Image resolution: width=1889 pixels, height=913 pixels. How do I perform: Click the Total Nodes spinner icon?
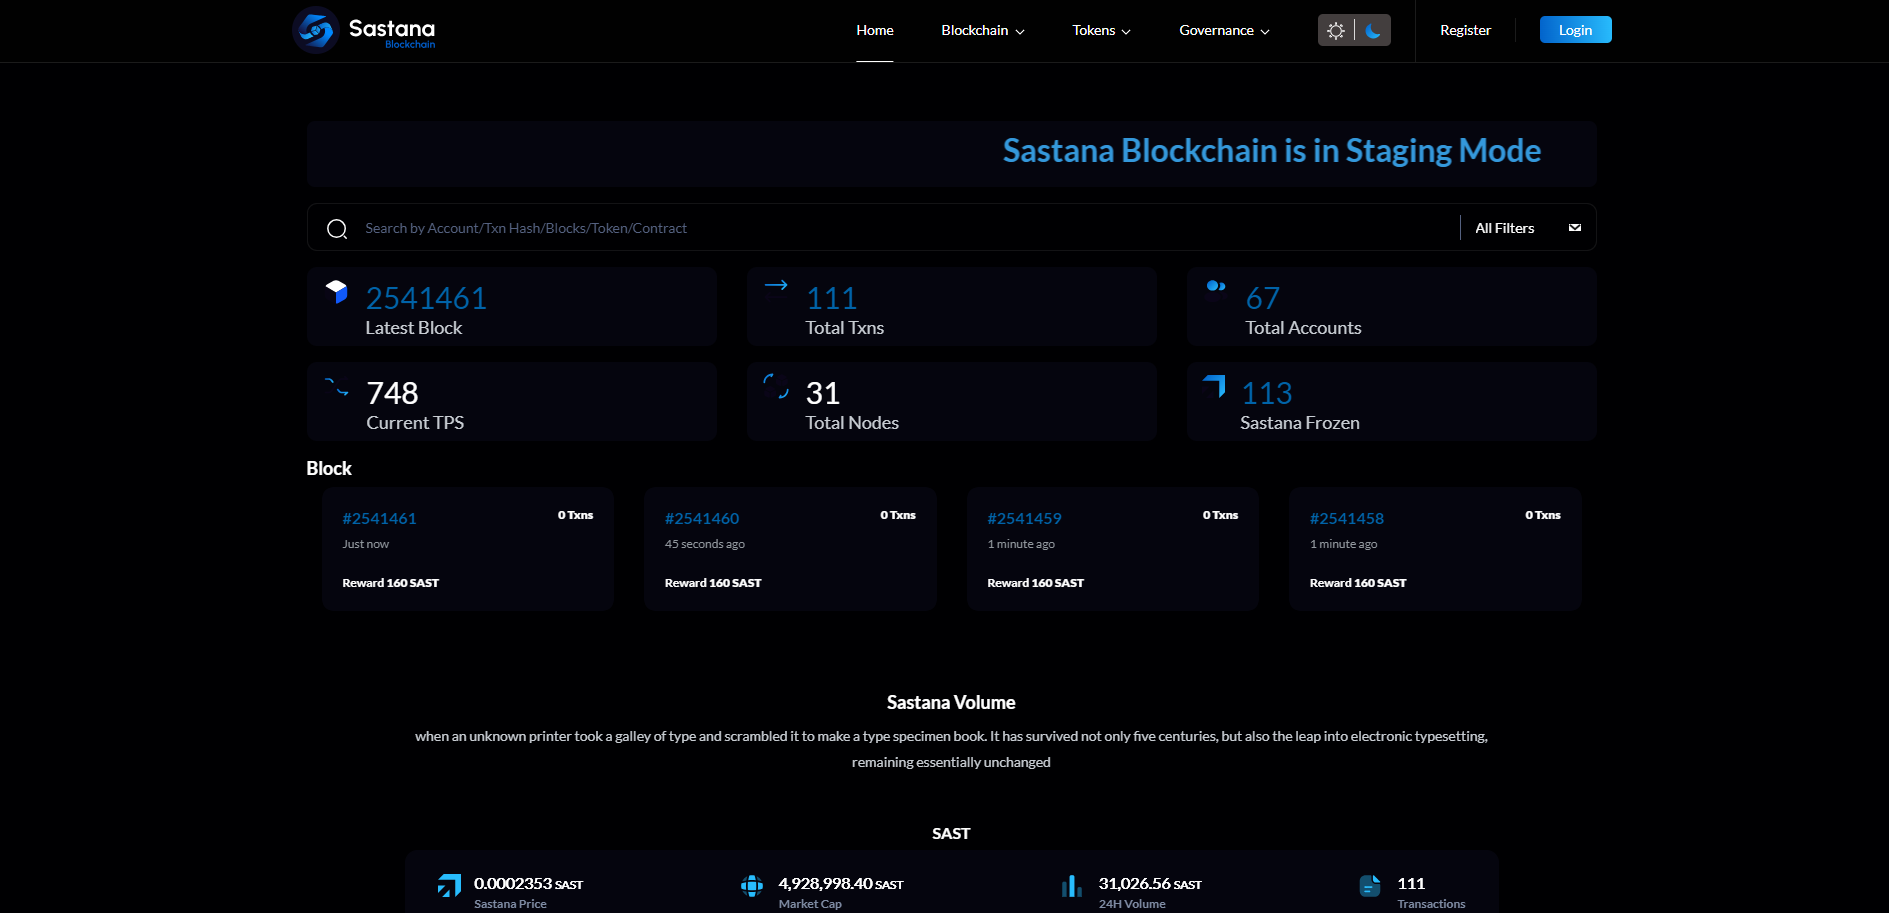(776, 386)
